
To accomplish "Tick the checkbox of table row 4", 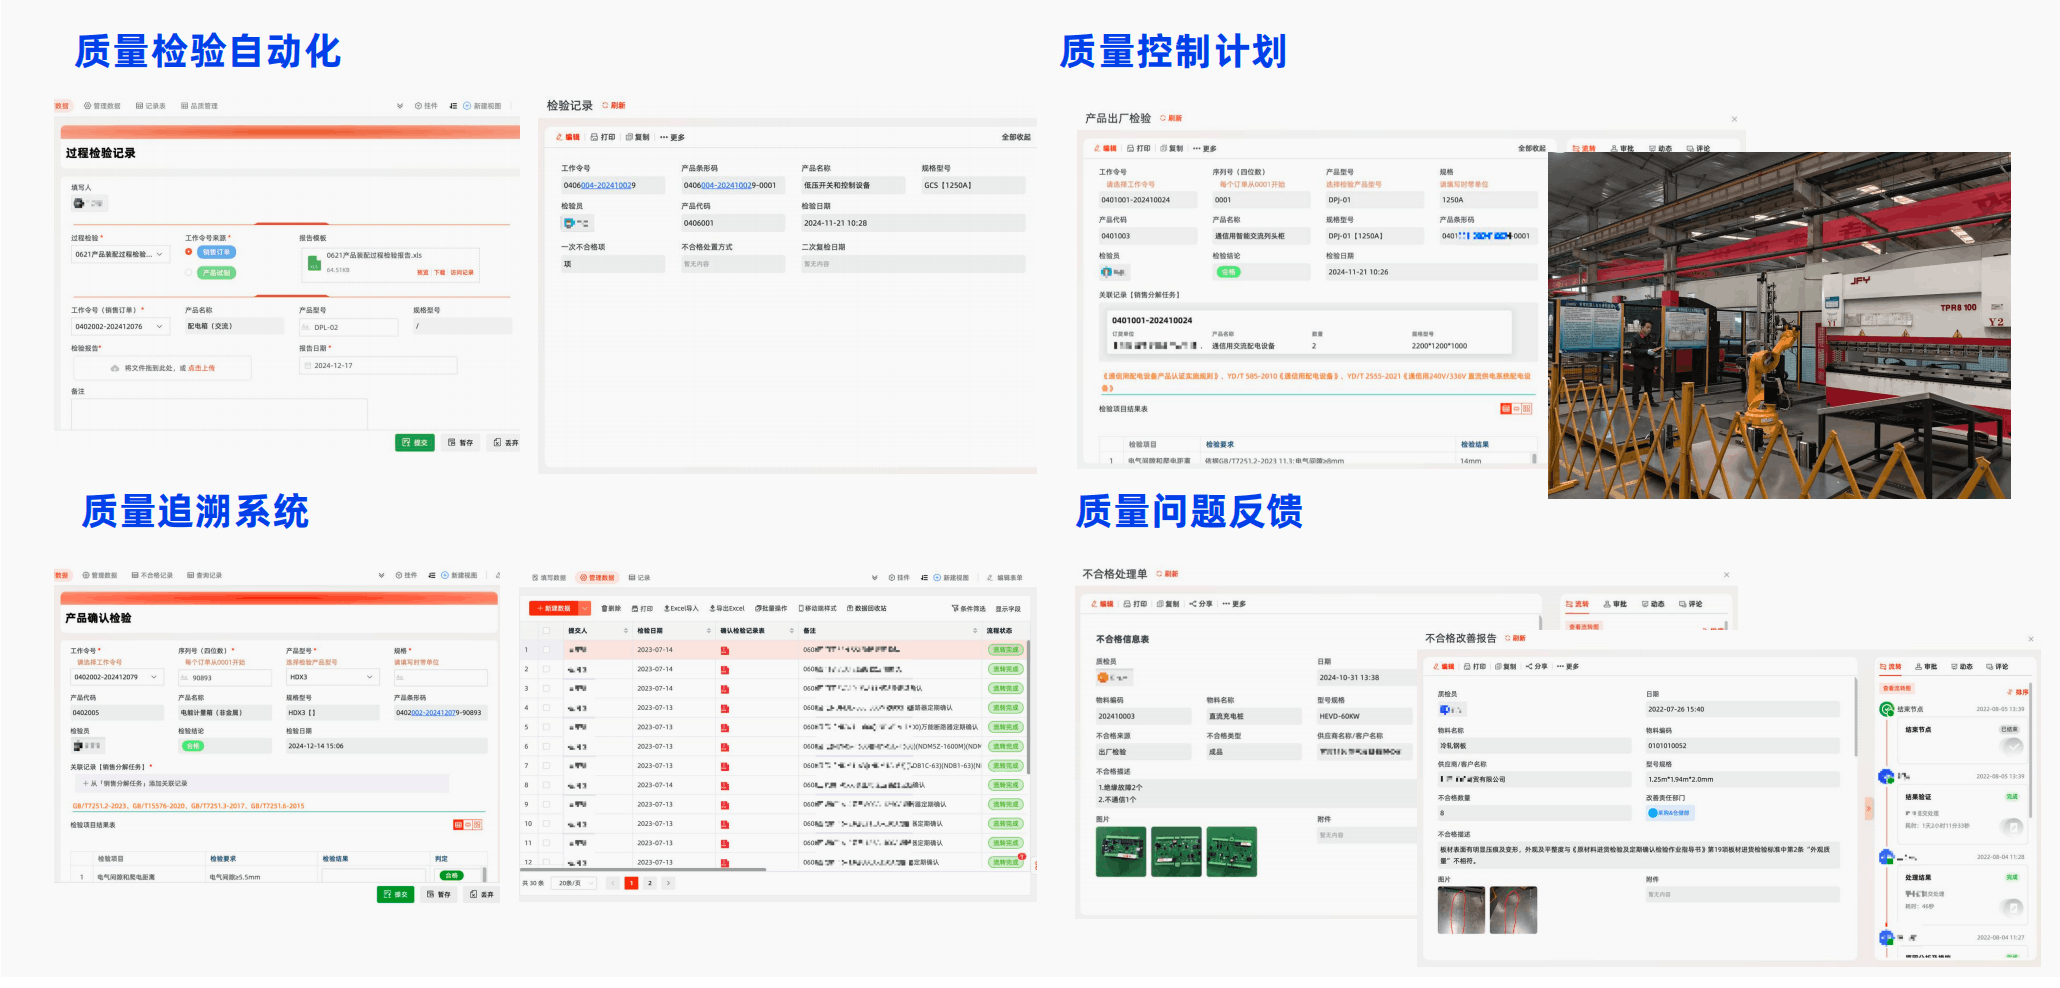I will pos(546,708).
